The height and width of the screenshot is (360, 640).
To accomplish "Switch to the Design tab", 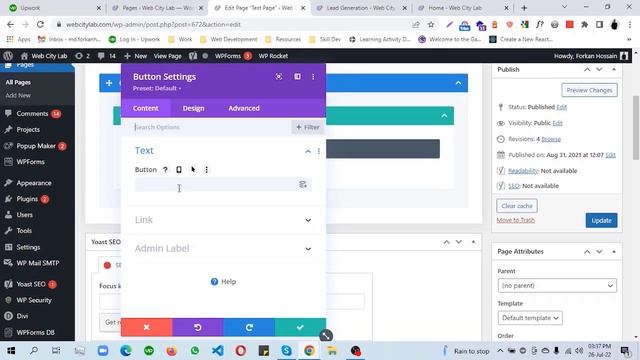I will [x=193, y=108].
